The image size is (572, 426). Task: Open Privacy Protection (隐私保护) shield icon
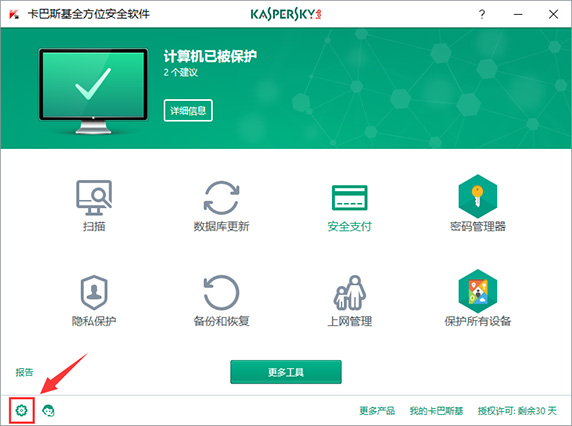tap(94, 292)
